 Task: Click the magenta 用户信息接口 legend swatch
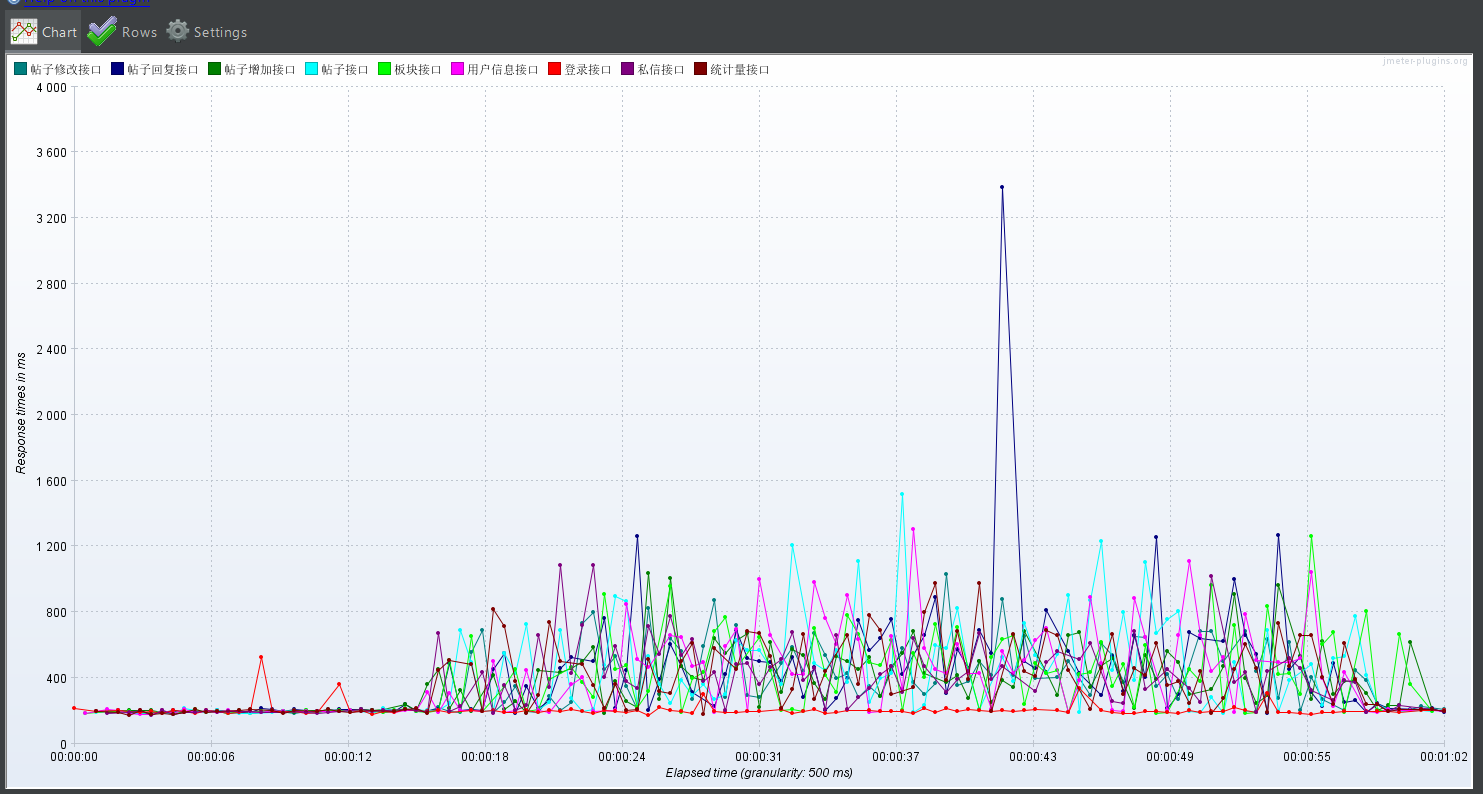(457, 69)
